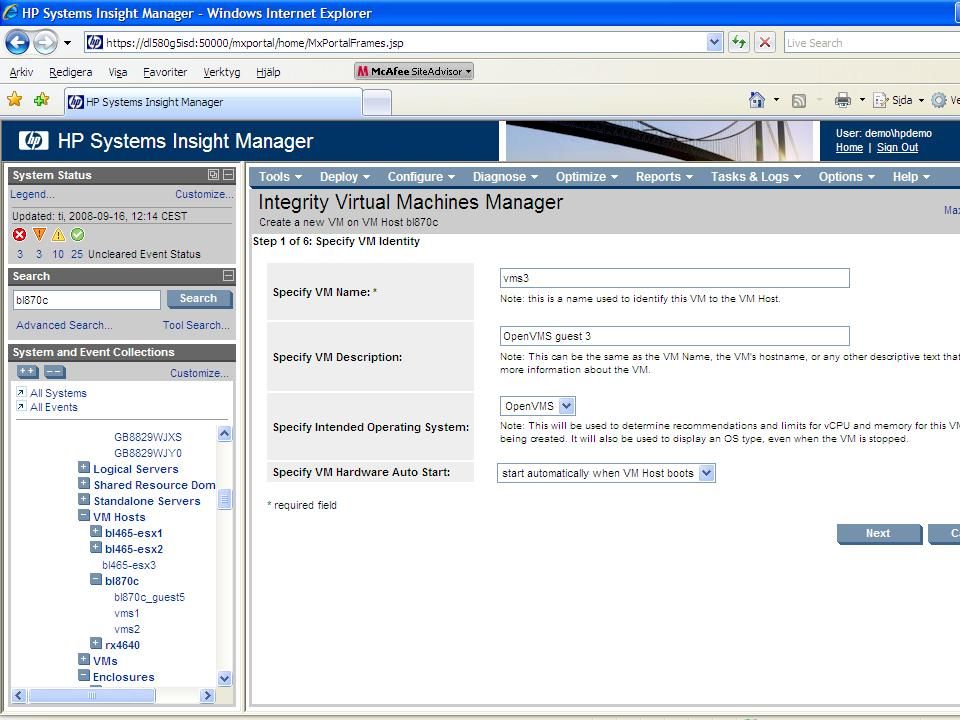The width and height of the screenshot is (960, 720).
Task: Expand the Logical Servers node
Action: coord(84,467)
